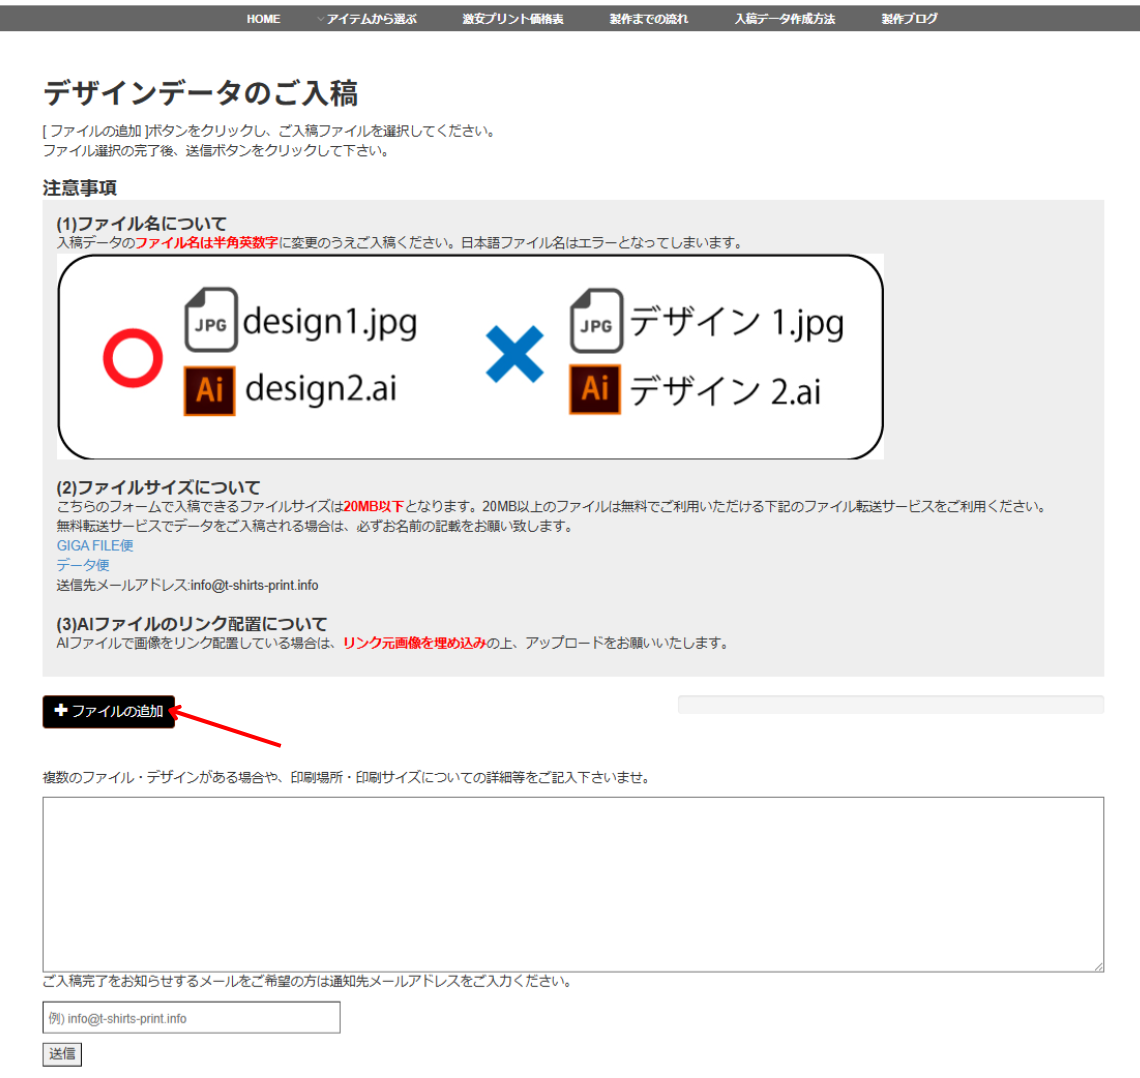Screen dimensions: 1140x1078
Task: Go to HOME in the top navigation
Action: tap(263, 19)
